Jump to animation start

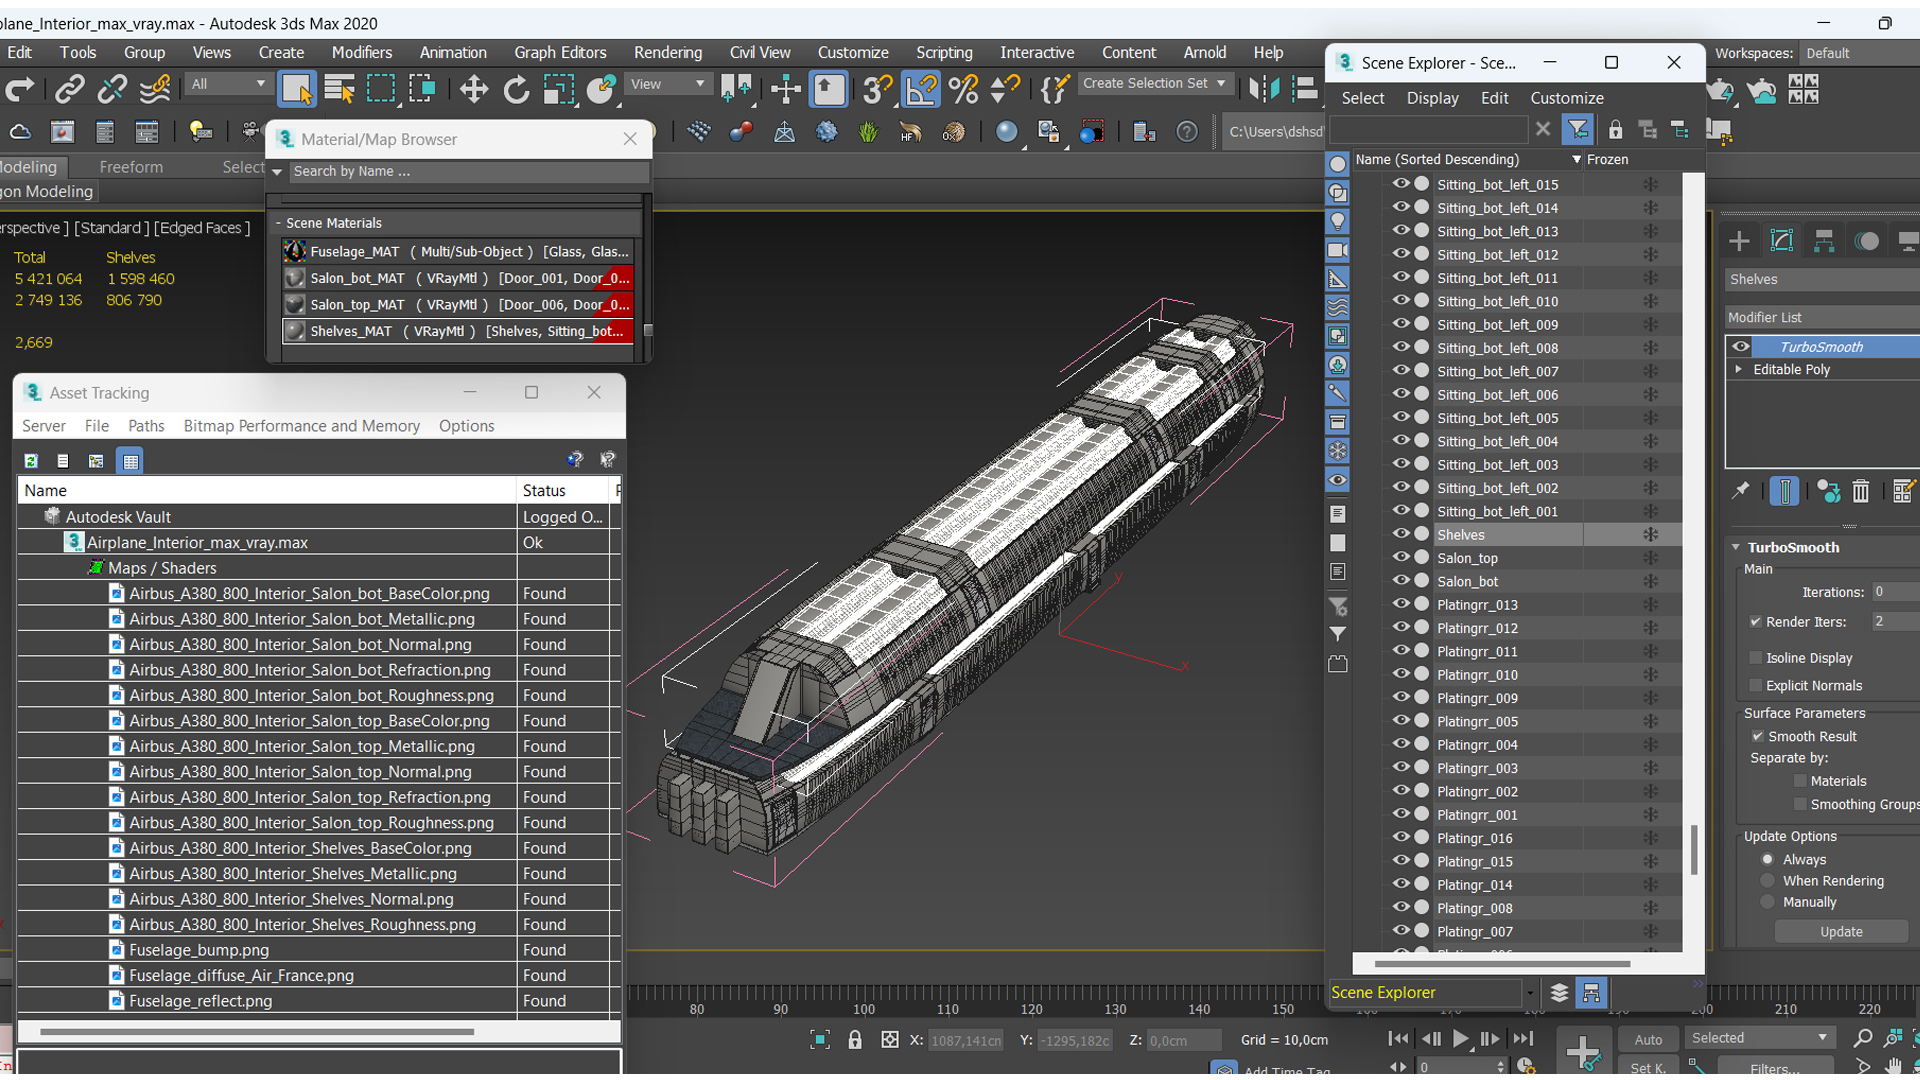[1398, 1039]
